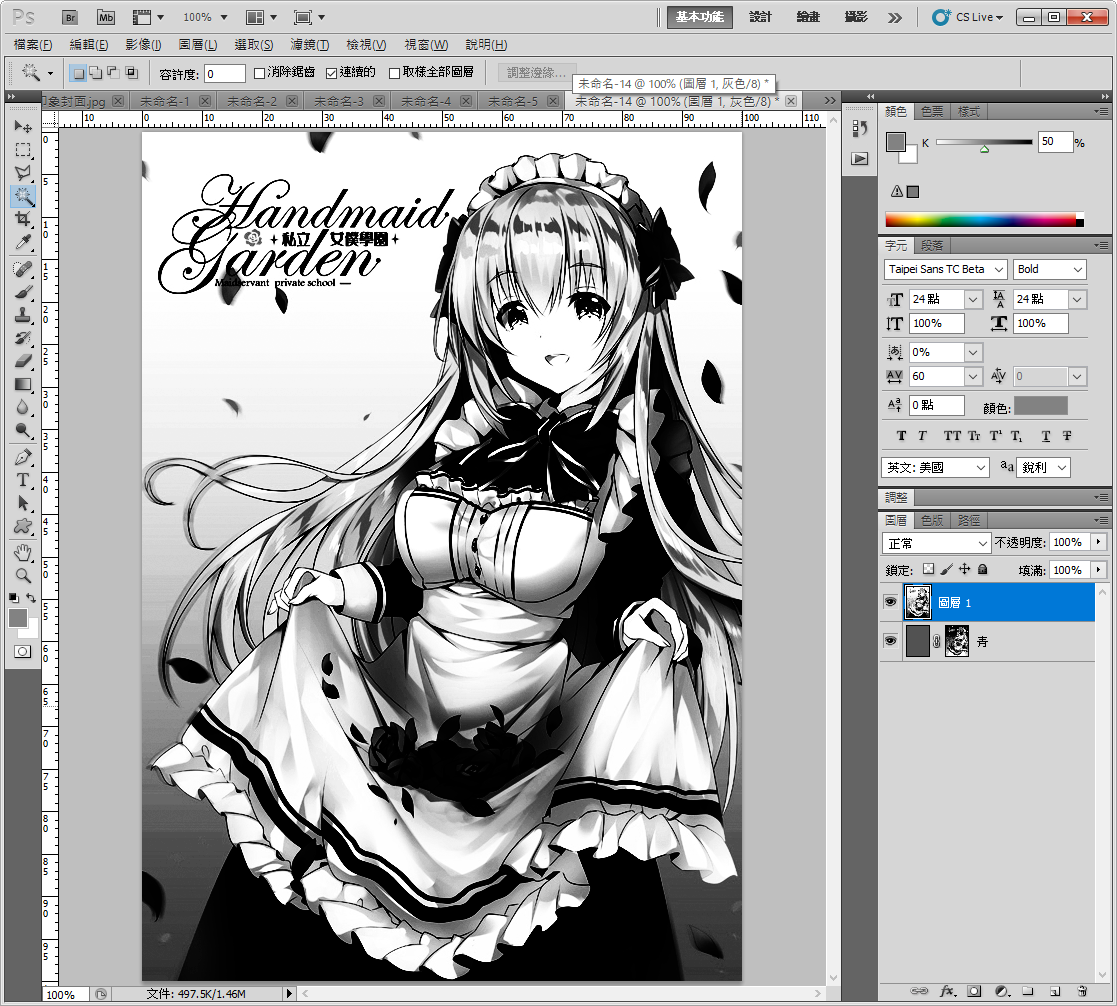Screen dimensions: 1117x1006
Task: Open the leading 24點 dropdown
Action: 1077,300
